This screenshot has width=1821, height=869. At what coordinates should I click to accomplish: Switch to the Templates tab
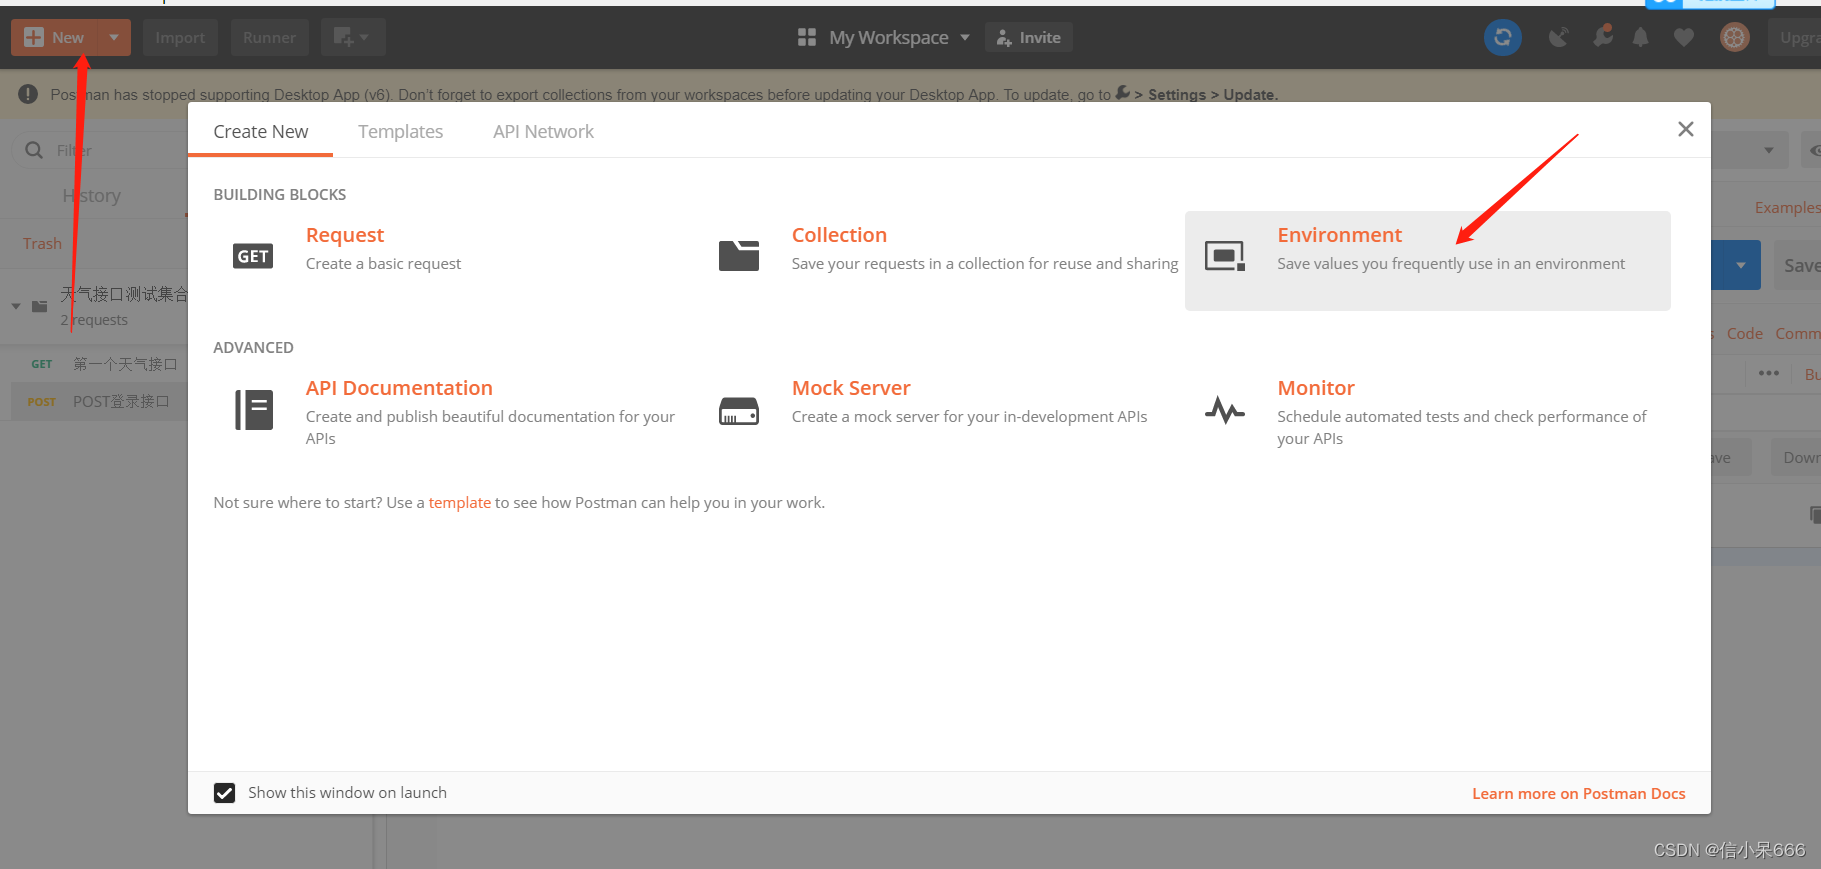coord(401,132)
